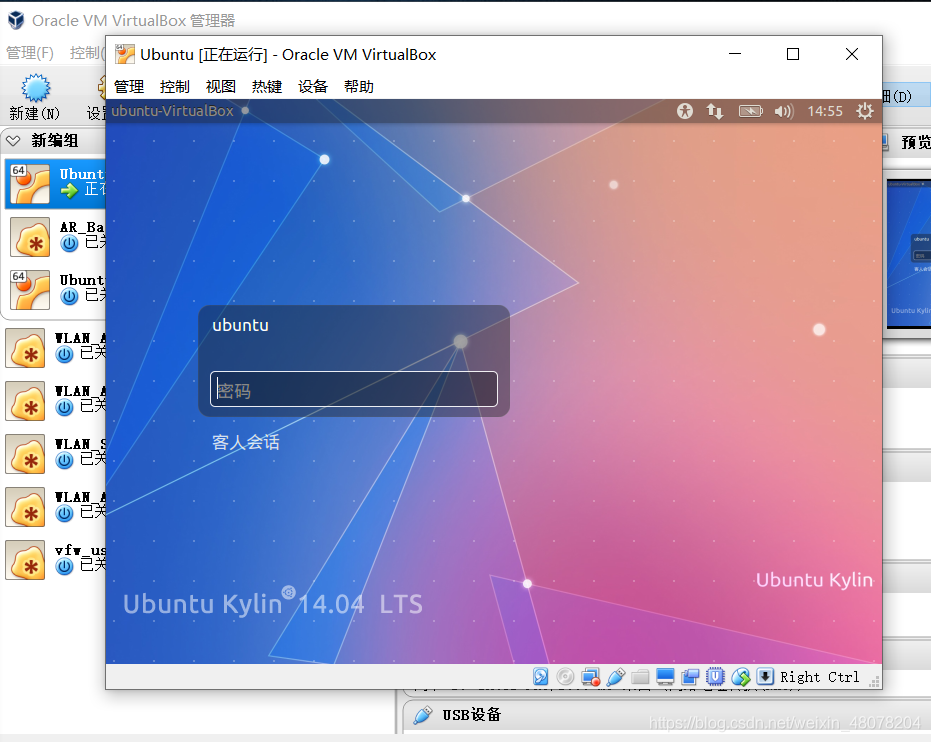Open the 热键 menu in the VM window
The image size is (931, 742).
coord(266,86)
